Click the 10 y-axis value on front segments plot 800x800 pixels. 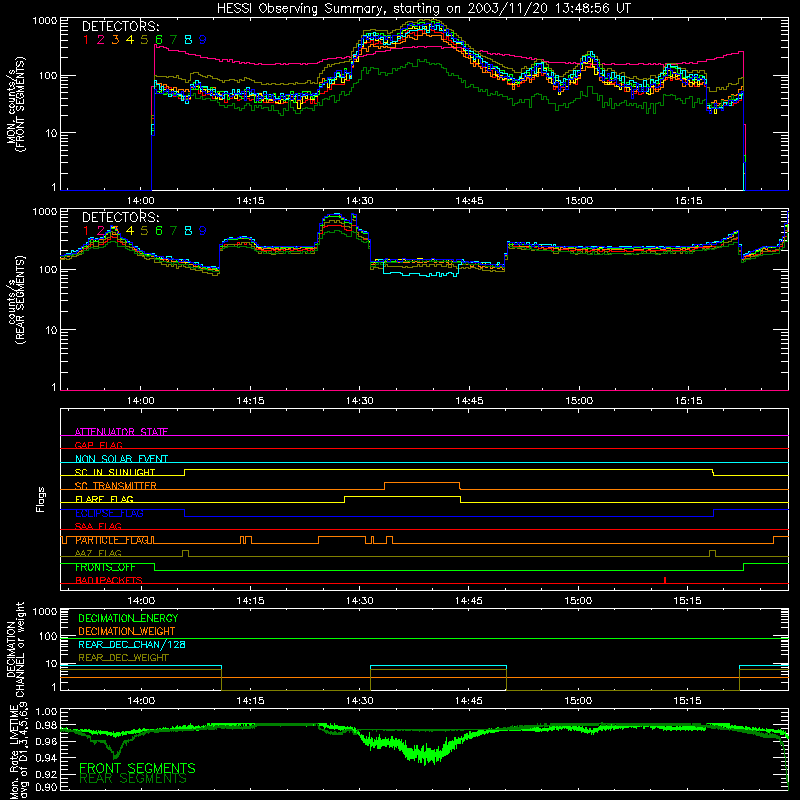click(x=50, y=133)
